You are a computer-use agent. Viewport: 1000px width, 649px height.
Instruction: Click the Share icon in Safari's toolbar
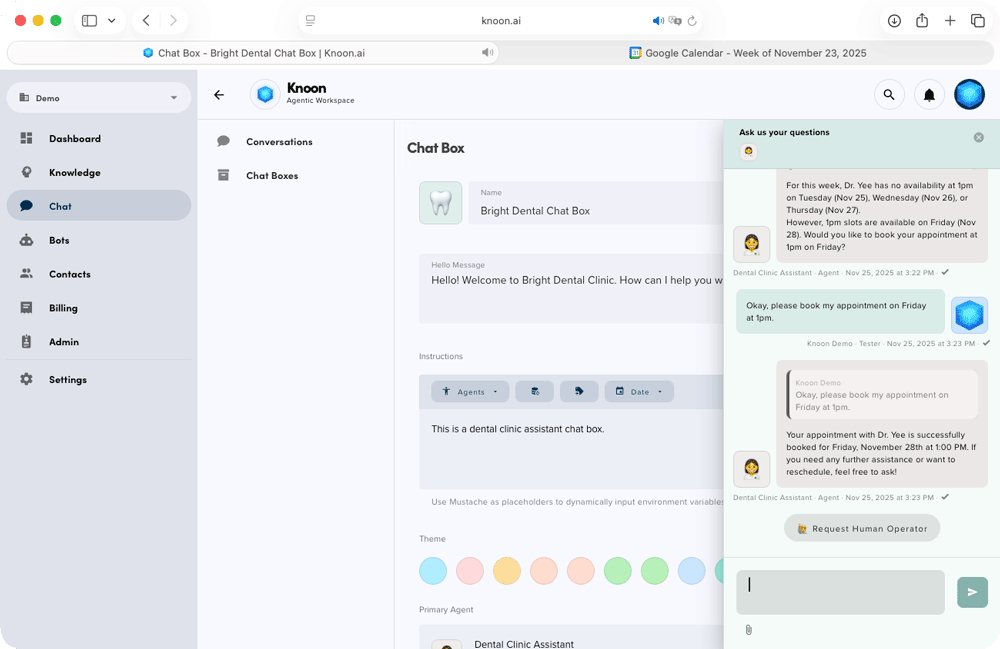click(x=921, y=20)
